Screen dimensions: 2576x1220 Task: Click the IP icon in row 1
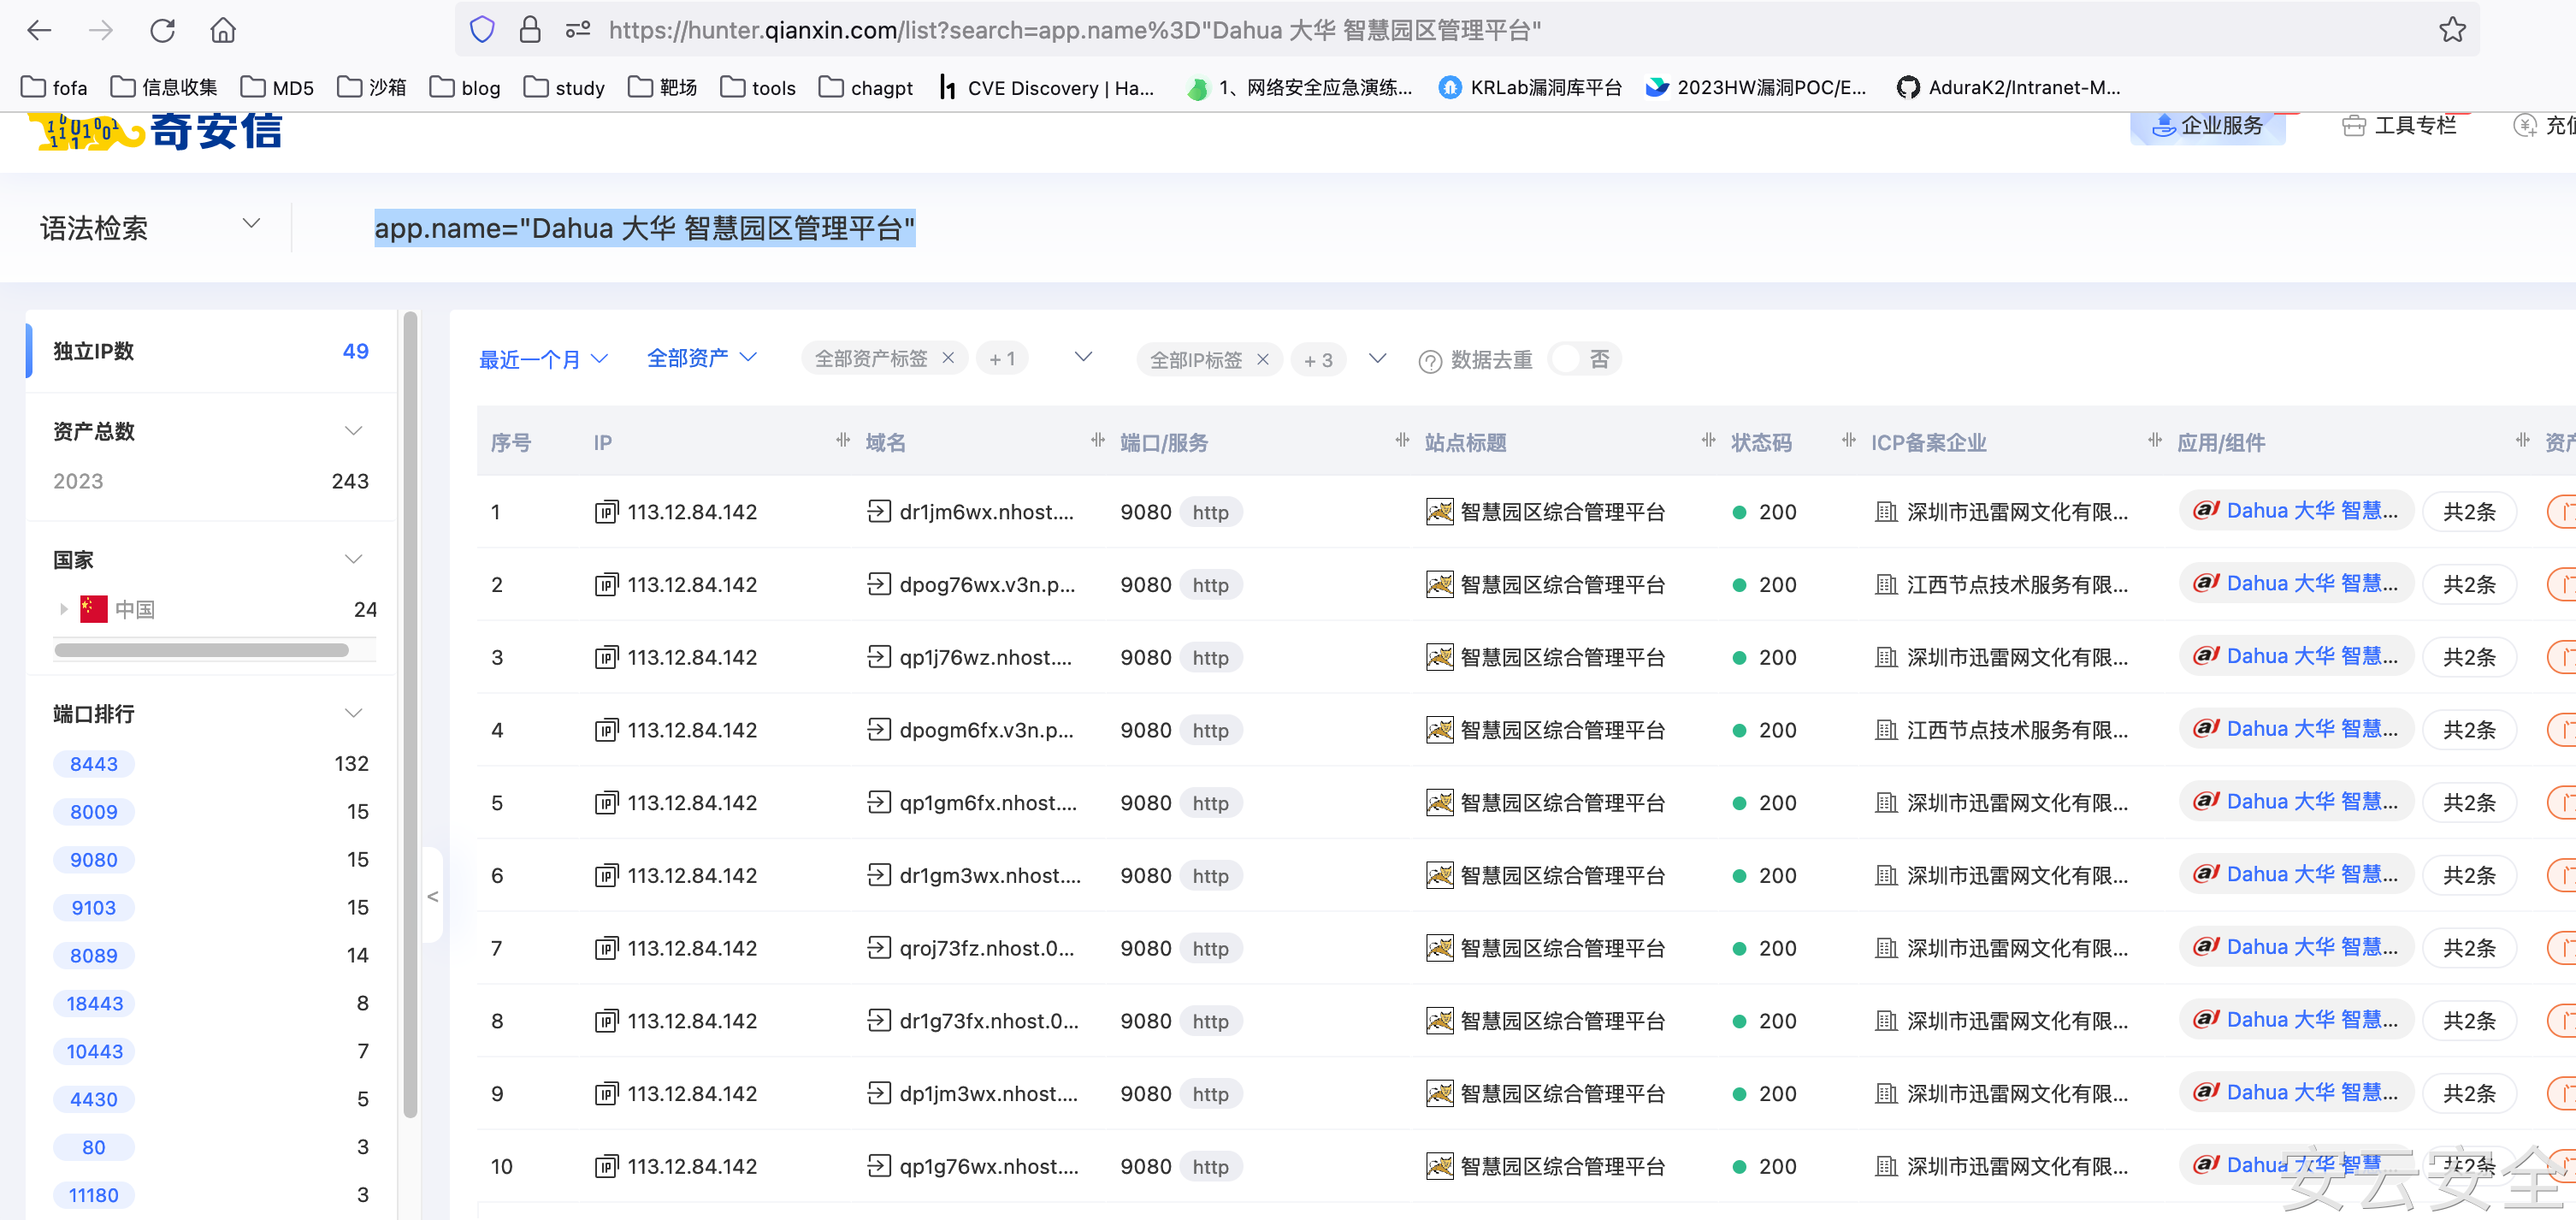point(606,513)
